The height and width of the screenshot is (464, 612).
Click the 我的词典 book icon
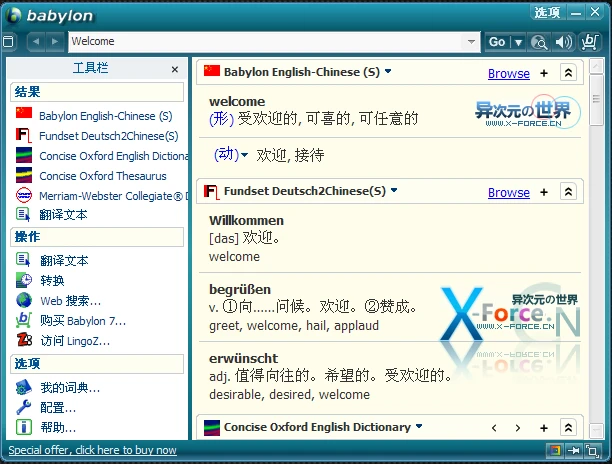pos(23,387)
